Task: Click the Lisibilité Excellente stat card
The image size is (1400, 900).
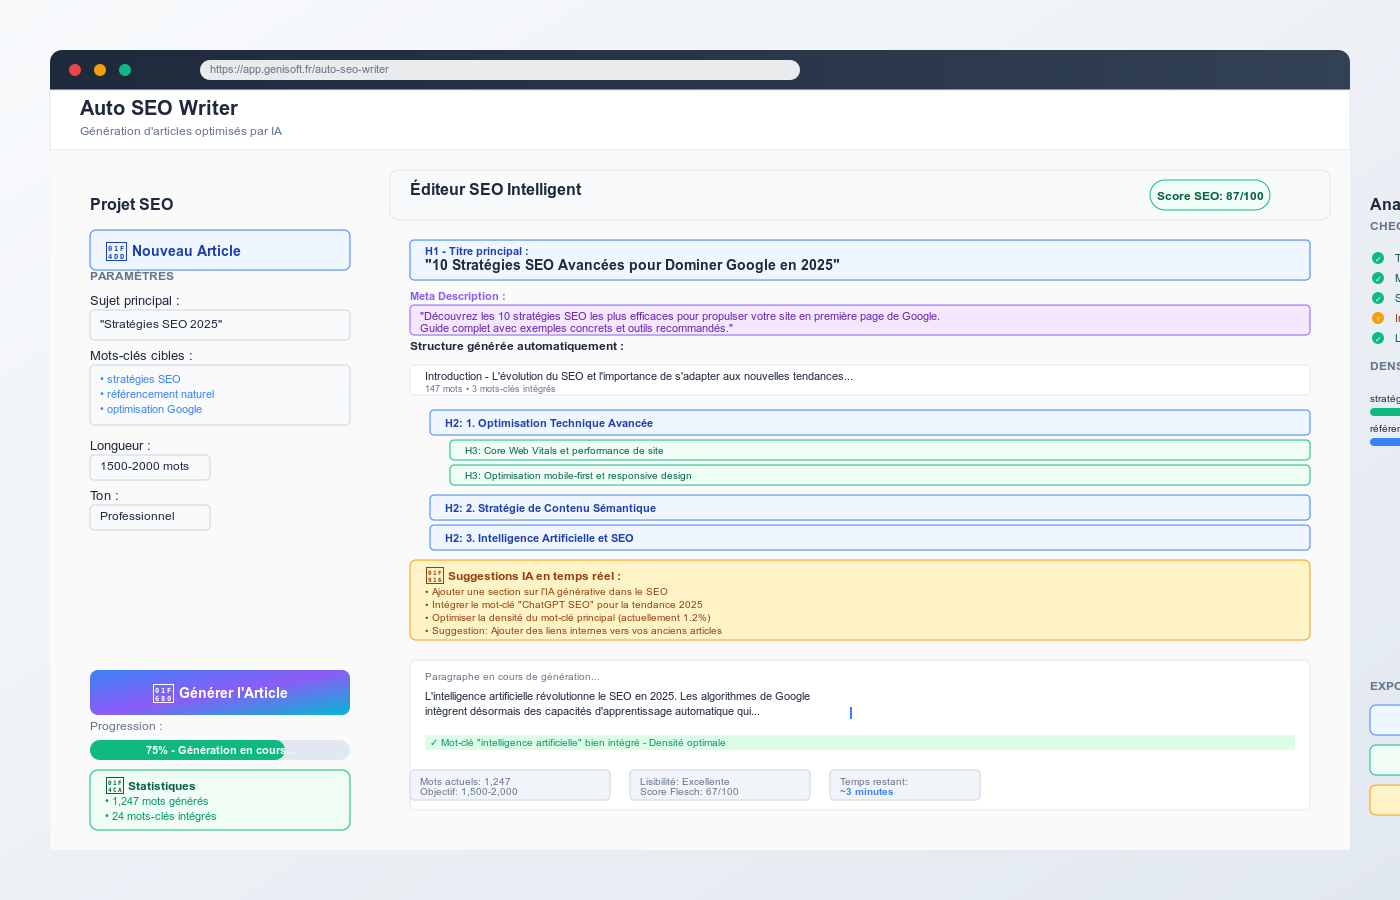Action: [x=720, y=785]
